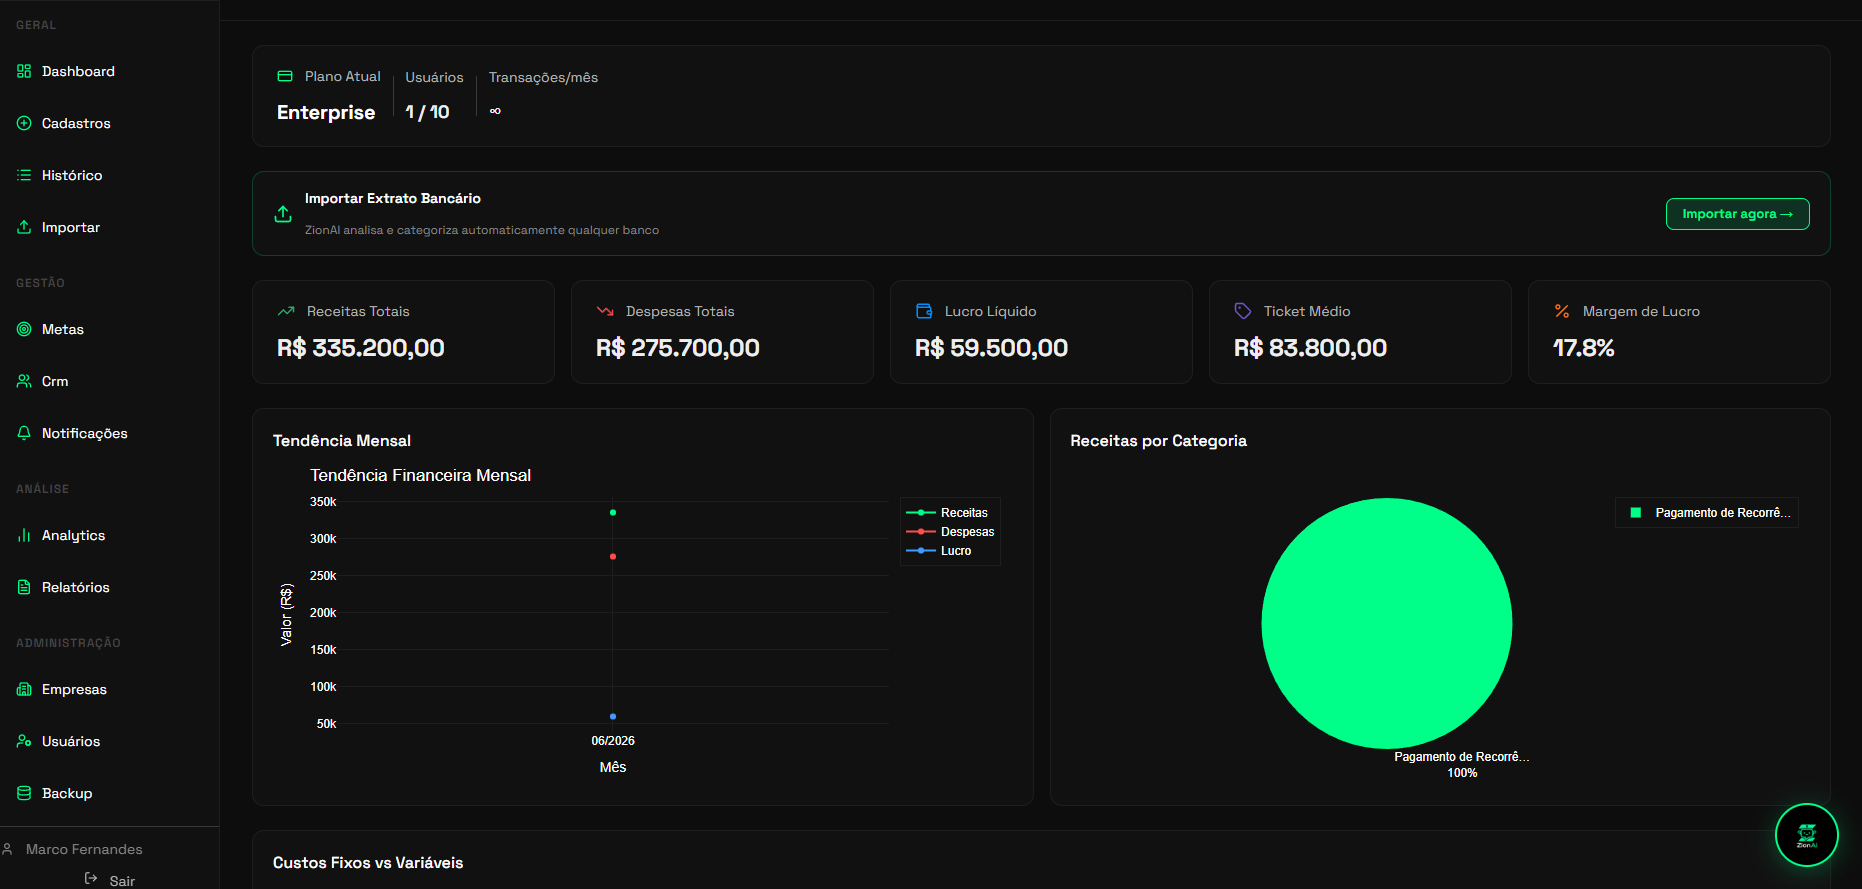Viewport: 1862px width, 889px height.
Task: Click the Importar agora button
Action: (x=1737, y=214)
